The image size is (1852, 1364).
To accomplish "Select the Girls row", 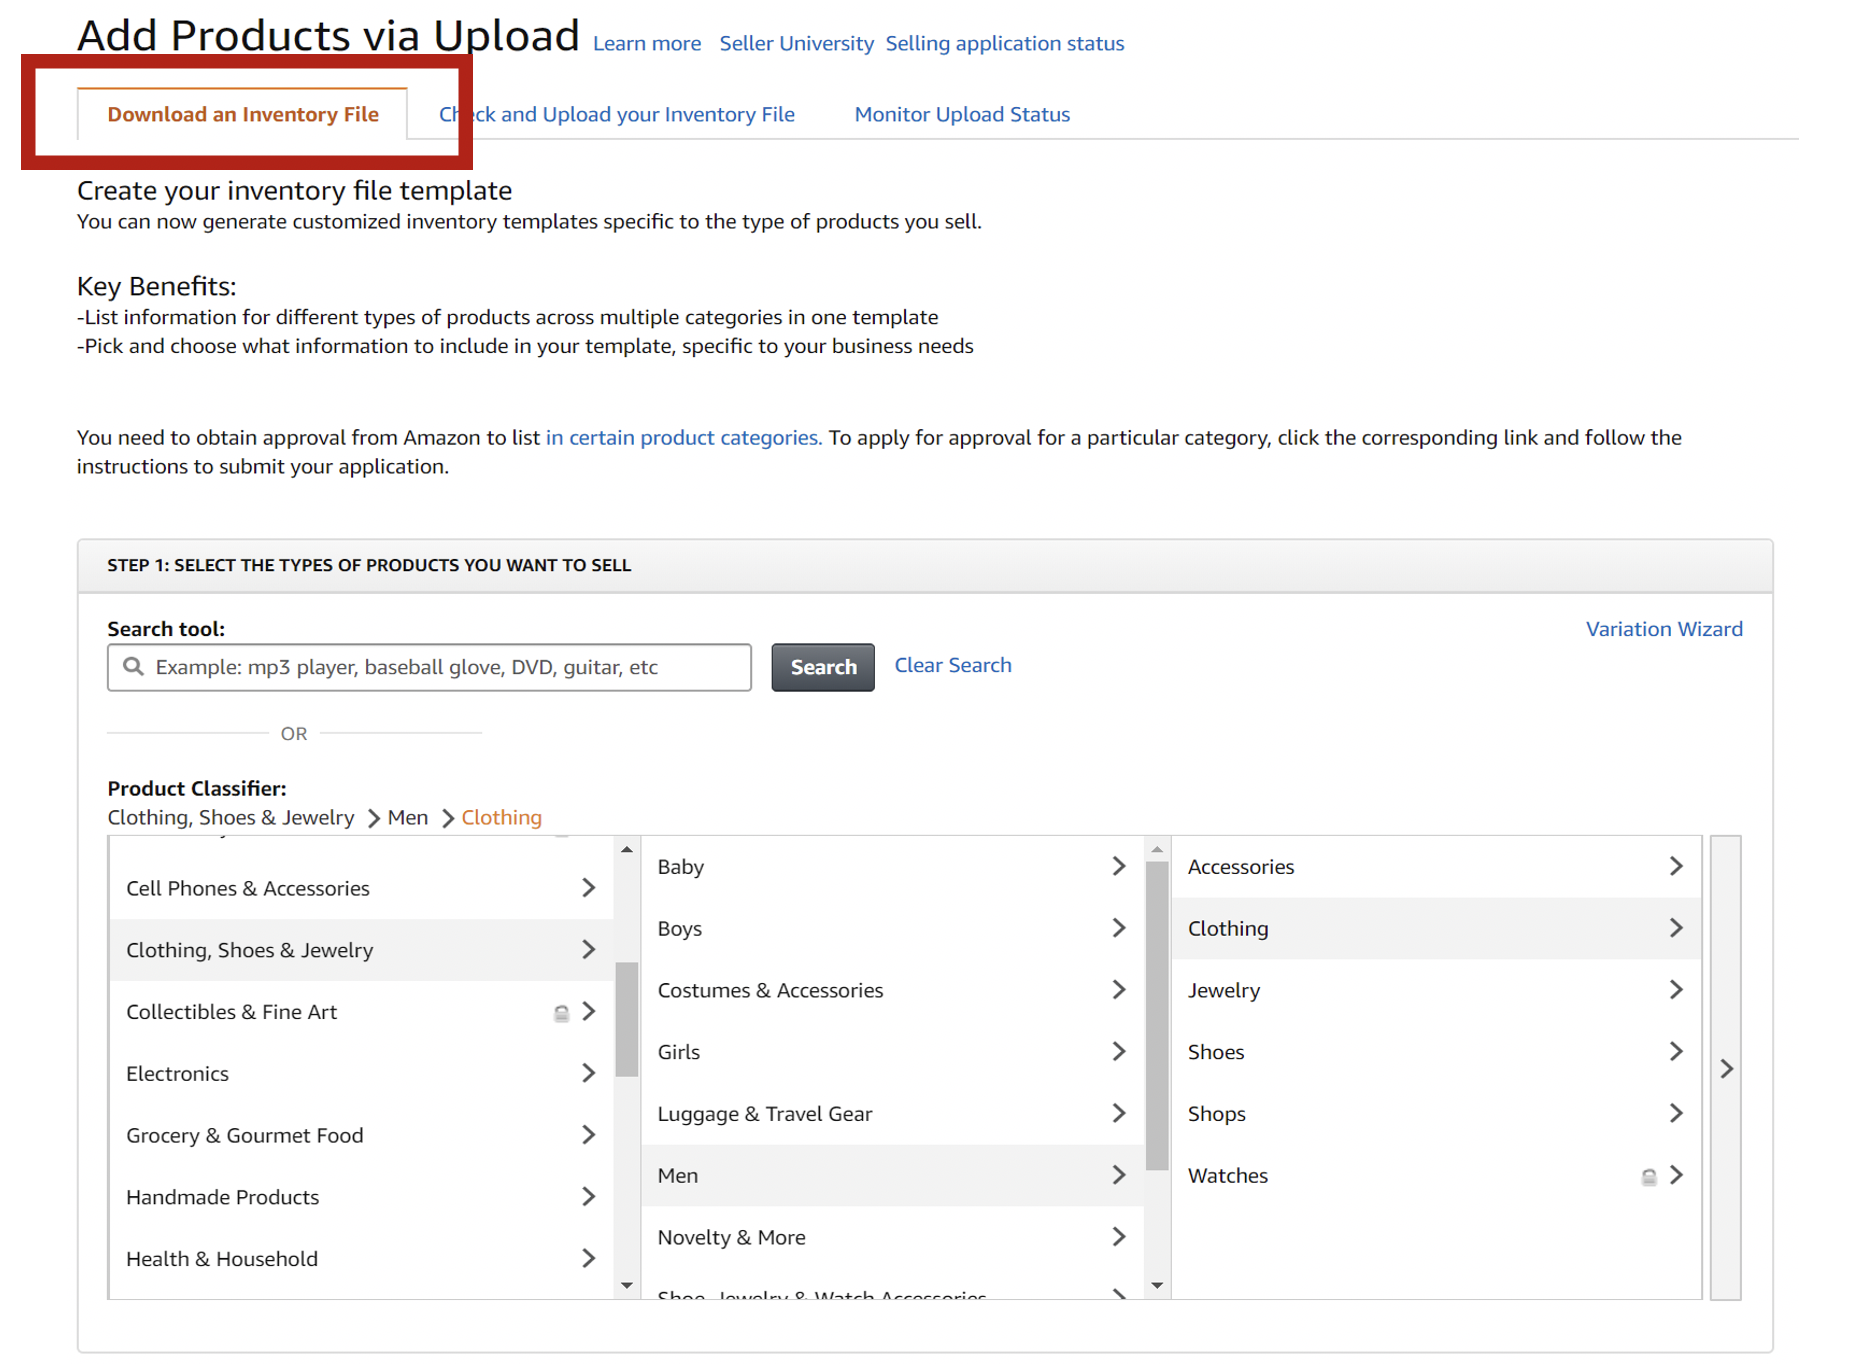I will coord(892,1052).
